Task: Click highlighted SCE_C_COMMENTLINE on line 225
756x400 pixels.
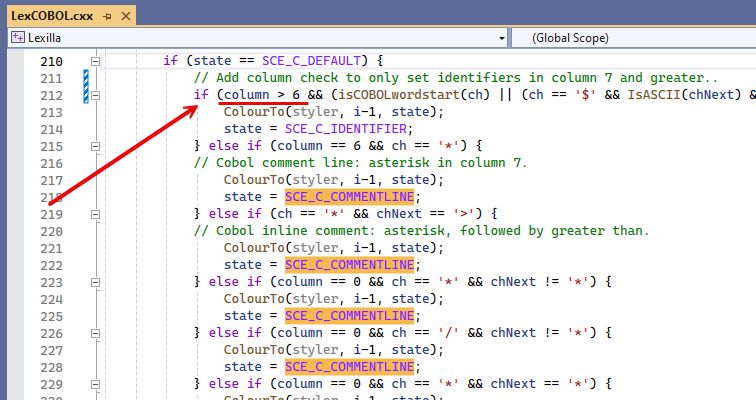Action: pyautogui.click(x=350, y=316)
